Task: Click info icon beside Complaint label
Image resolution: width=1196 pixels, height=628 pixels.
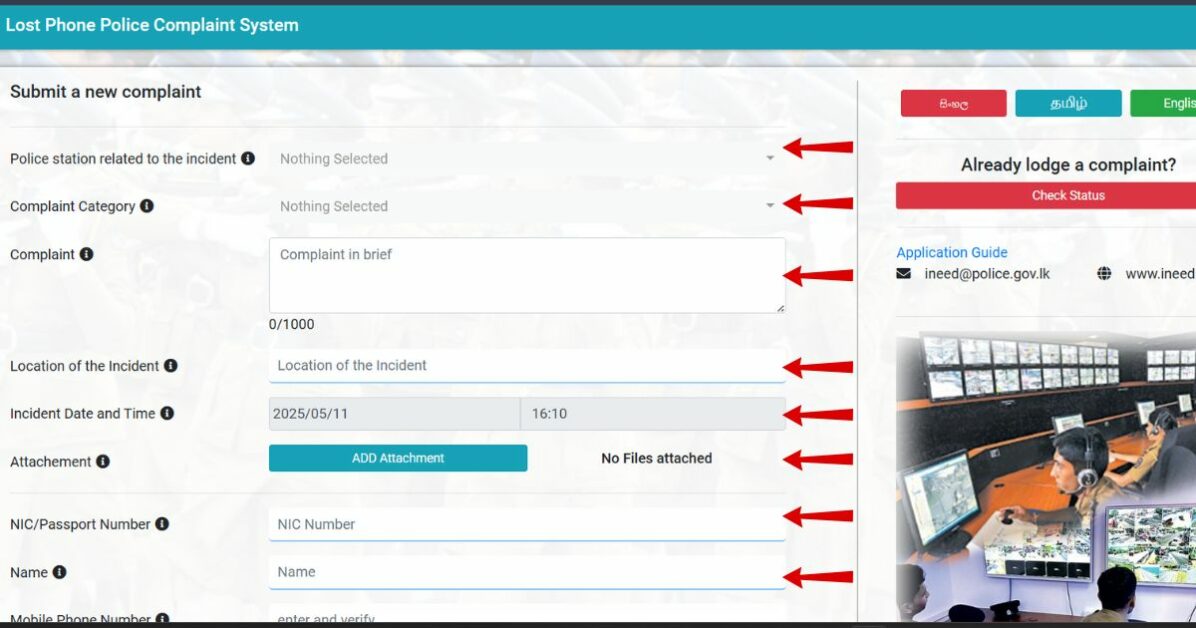Action: pos(87,254)
